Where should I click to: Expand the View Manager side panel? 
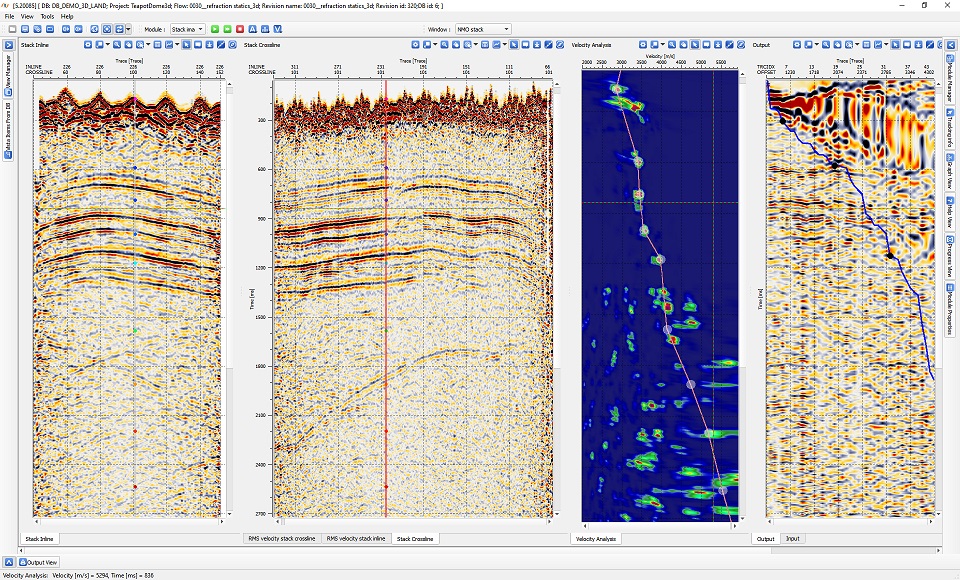pos(10,72)
